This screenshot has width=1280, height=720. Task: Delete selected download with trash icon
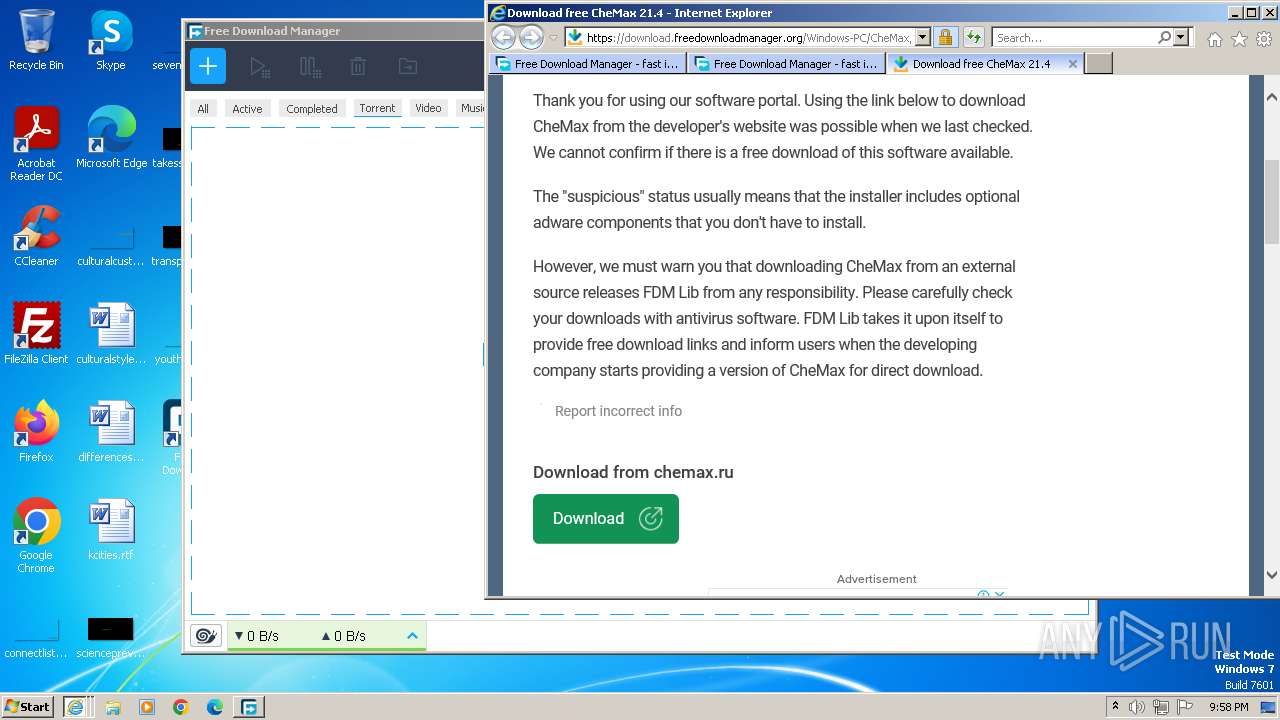[x=358, y=67]
